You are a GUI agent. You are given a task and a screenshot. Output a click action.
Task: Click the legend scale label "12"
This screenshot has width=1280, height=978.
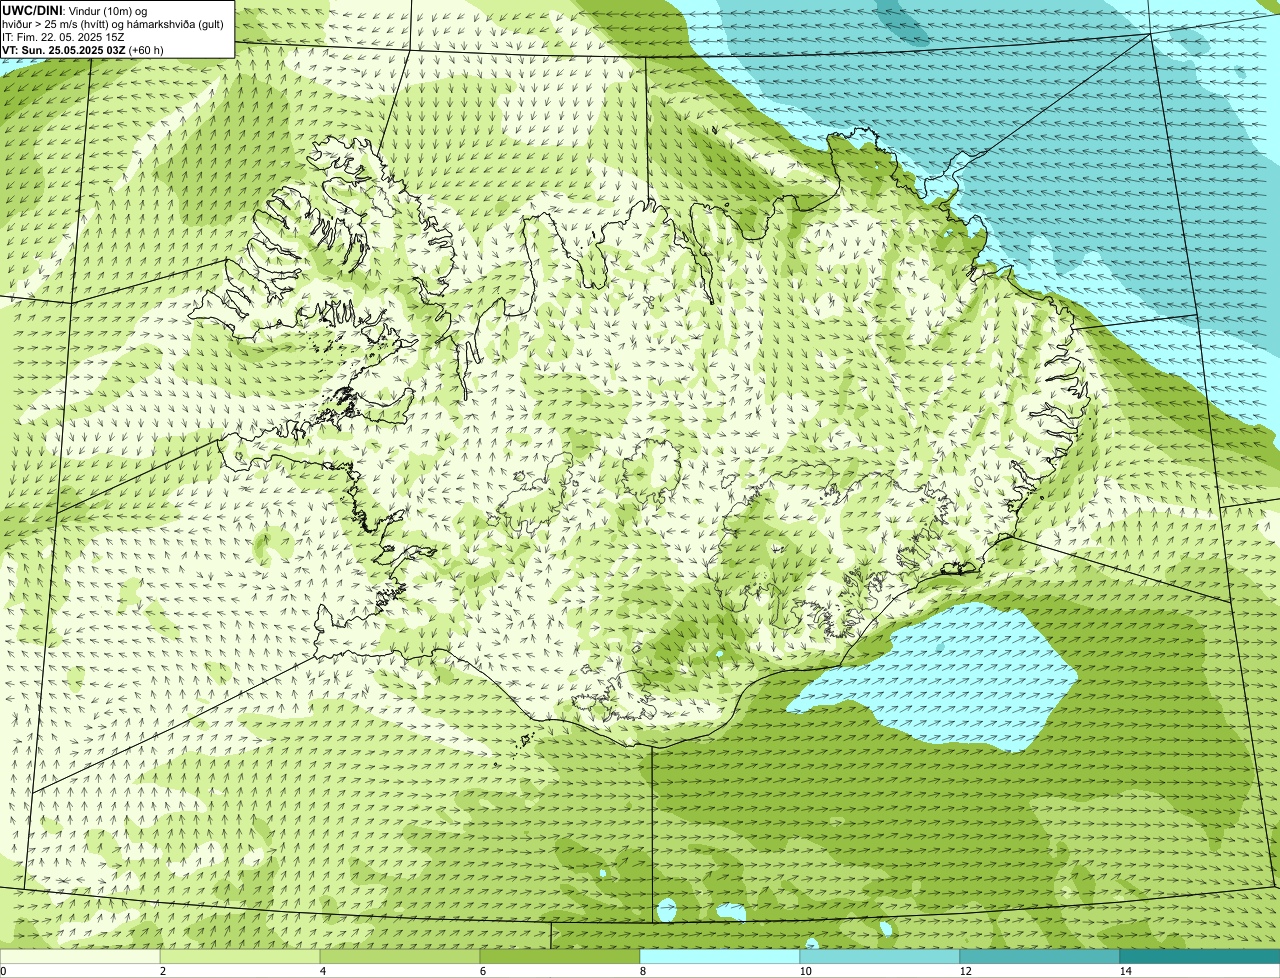pos(965,971)
